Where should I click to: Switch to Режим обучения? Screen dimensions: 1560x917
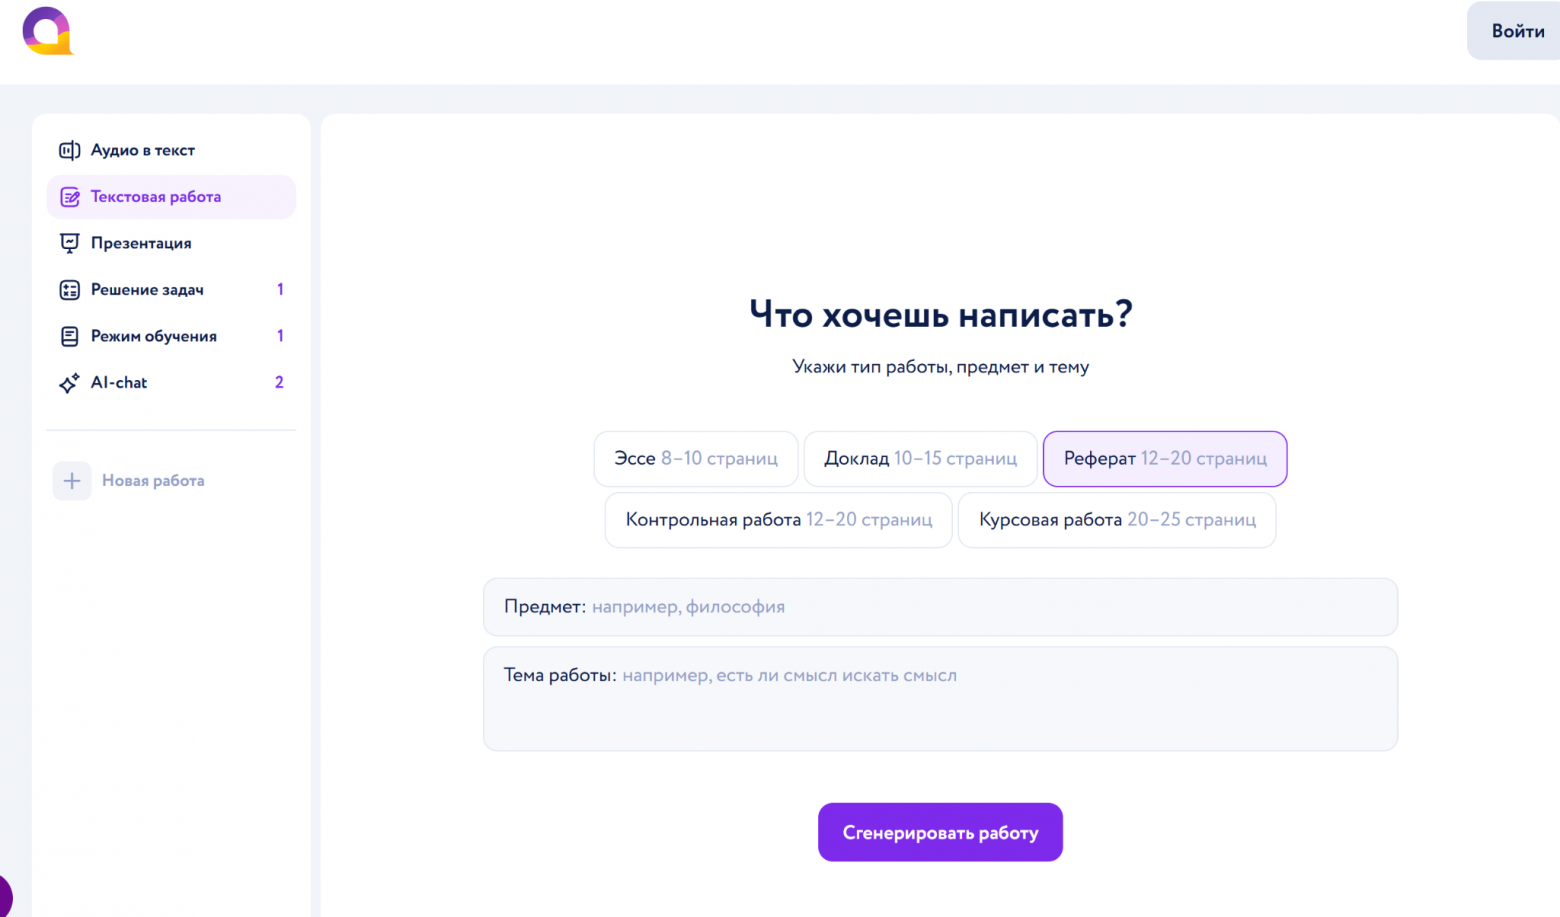171,336
